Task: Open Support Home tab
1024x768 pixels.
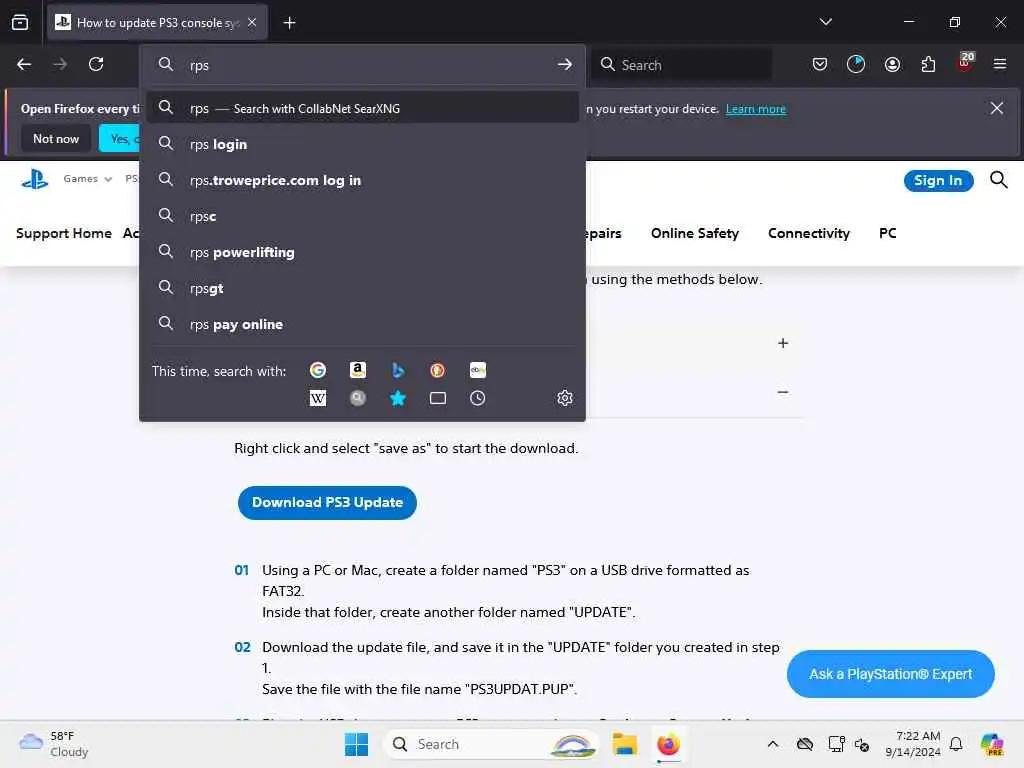Action: (64, 233)
